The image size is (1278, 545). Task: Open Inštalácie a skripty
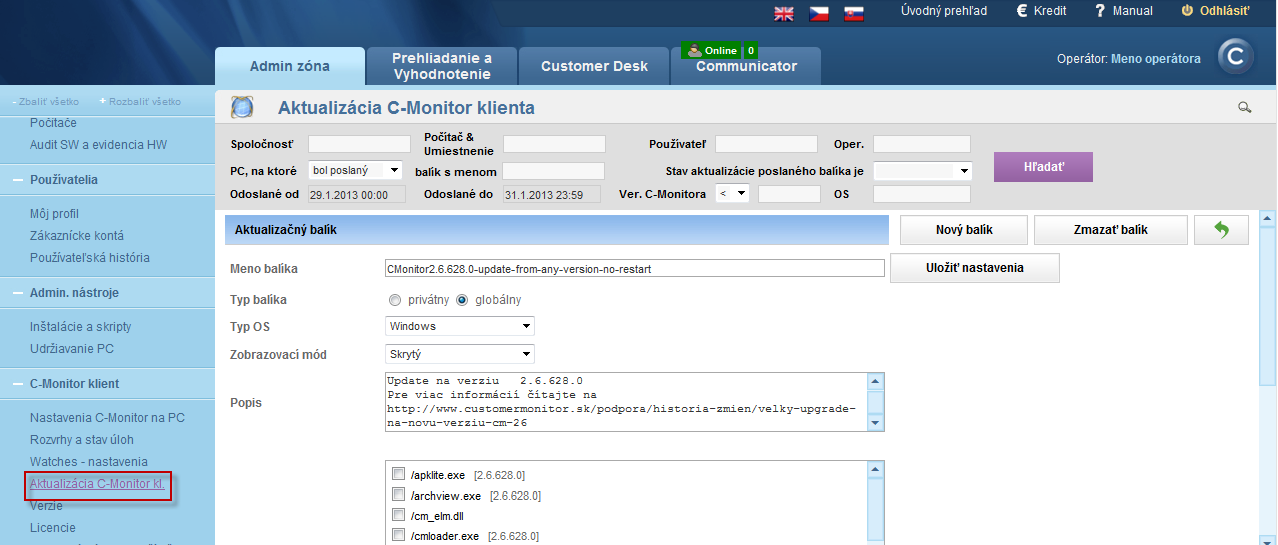[80, 327]
